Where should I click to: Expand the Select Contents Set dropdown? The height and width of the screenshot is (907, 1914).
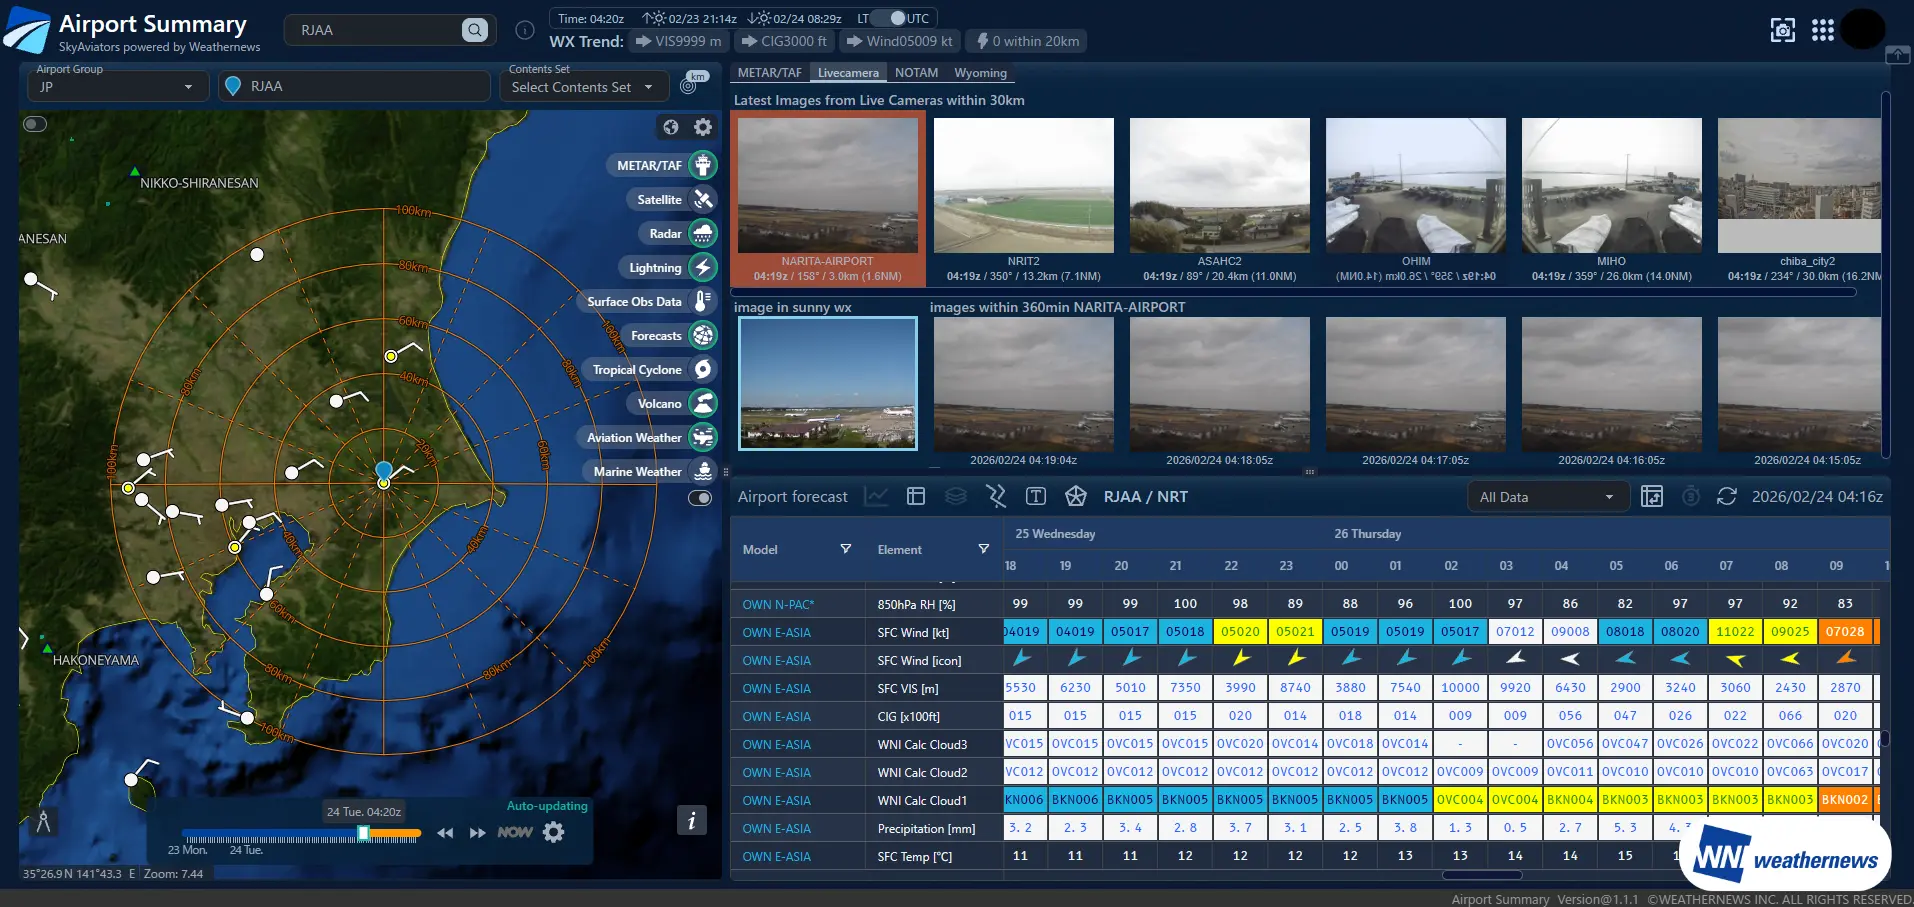click(x=582, y=87)
